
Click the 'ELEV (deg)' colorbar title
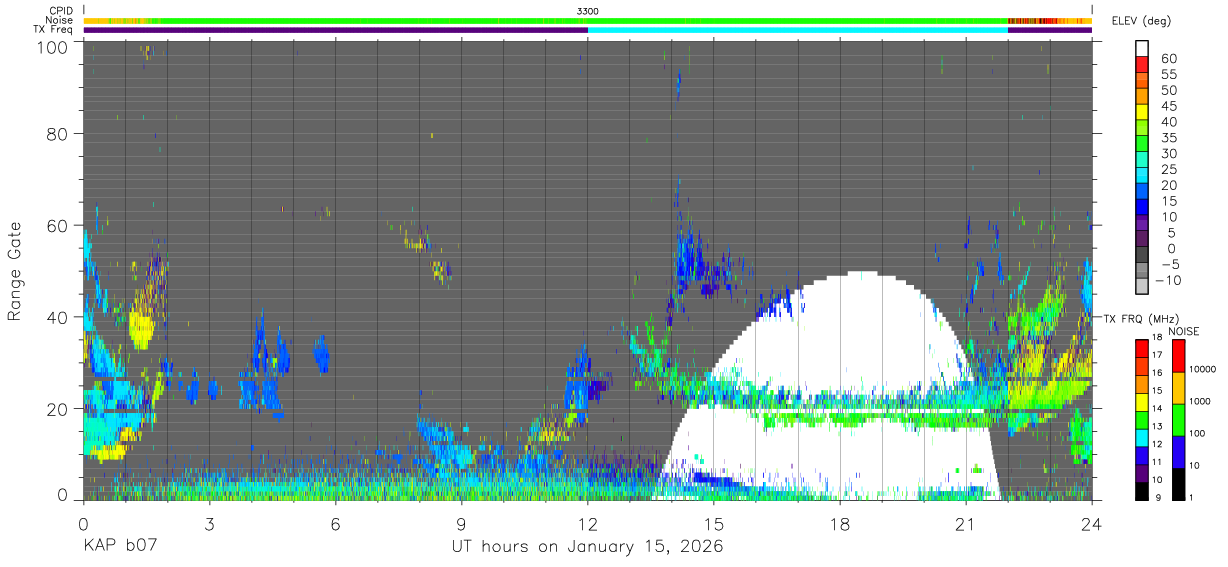pyautogui.click(x=1141, y=20)
